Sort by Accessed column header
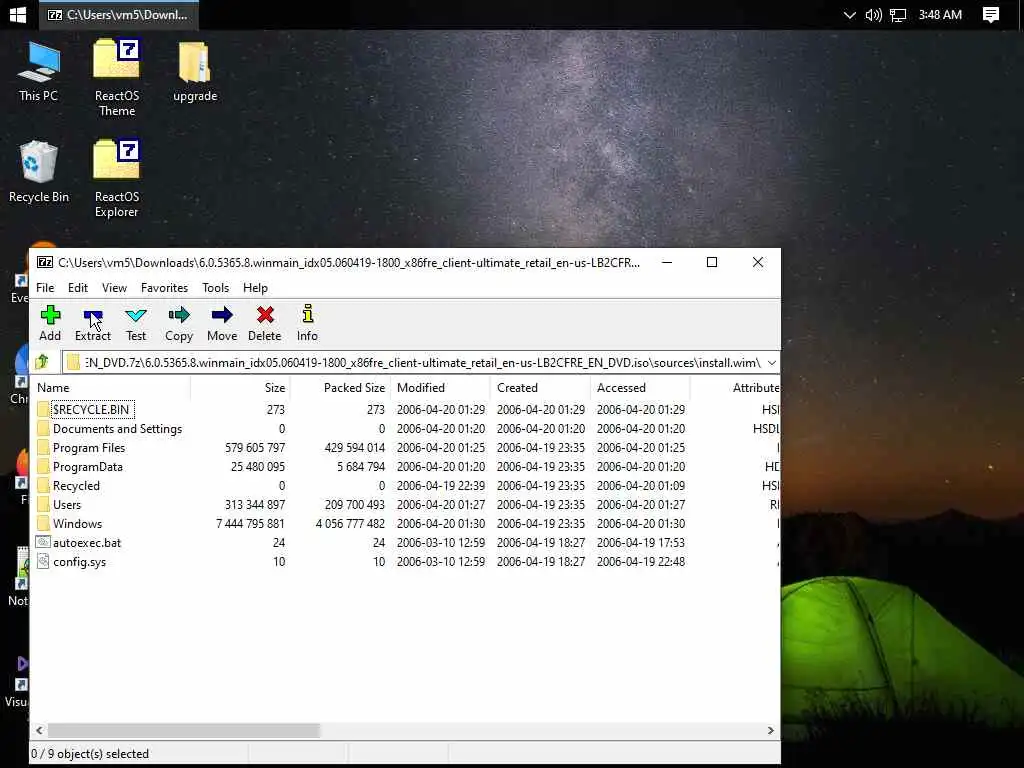This screenshot has height=768, width=1024. (640, 388)
